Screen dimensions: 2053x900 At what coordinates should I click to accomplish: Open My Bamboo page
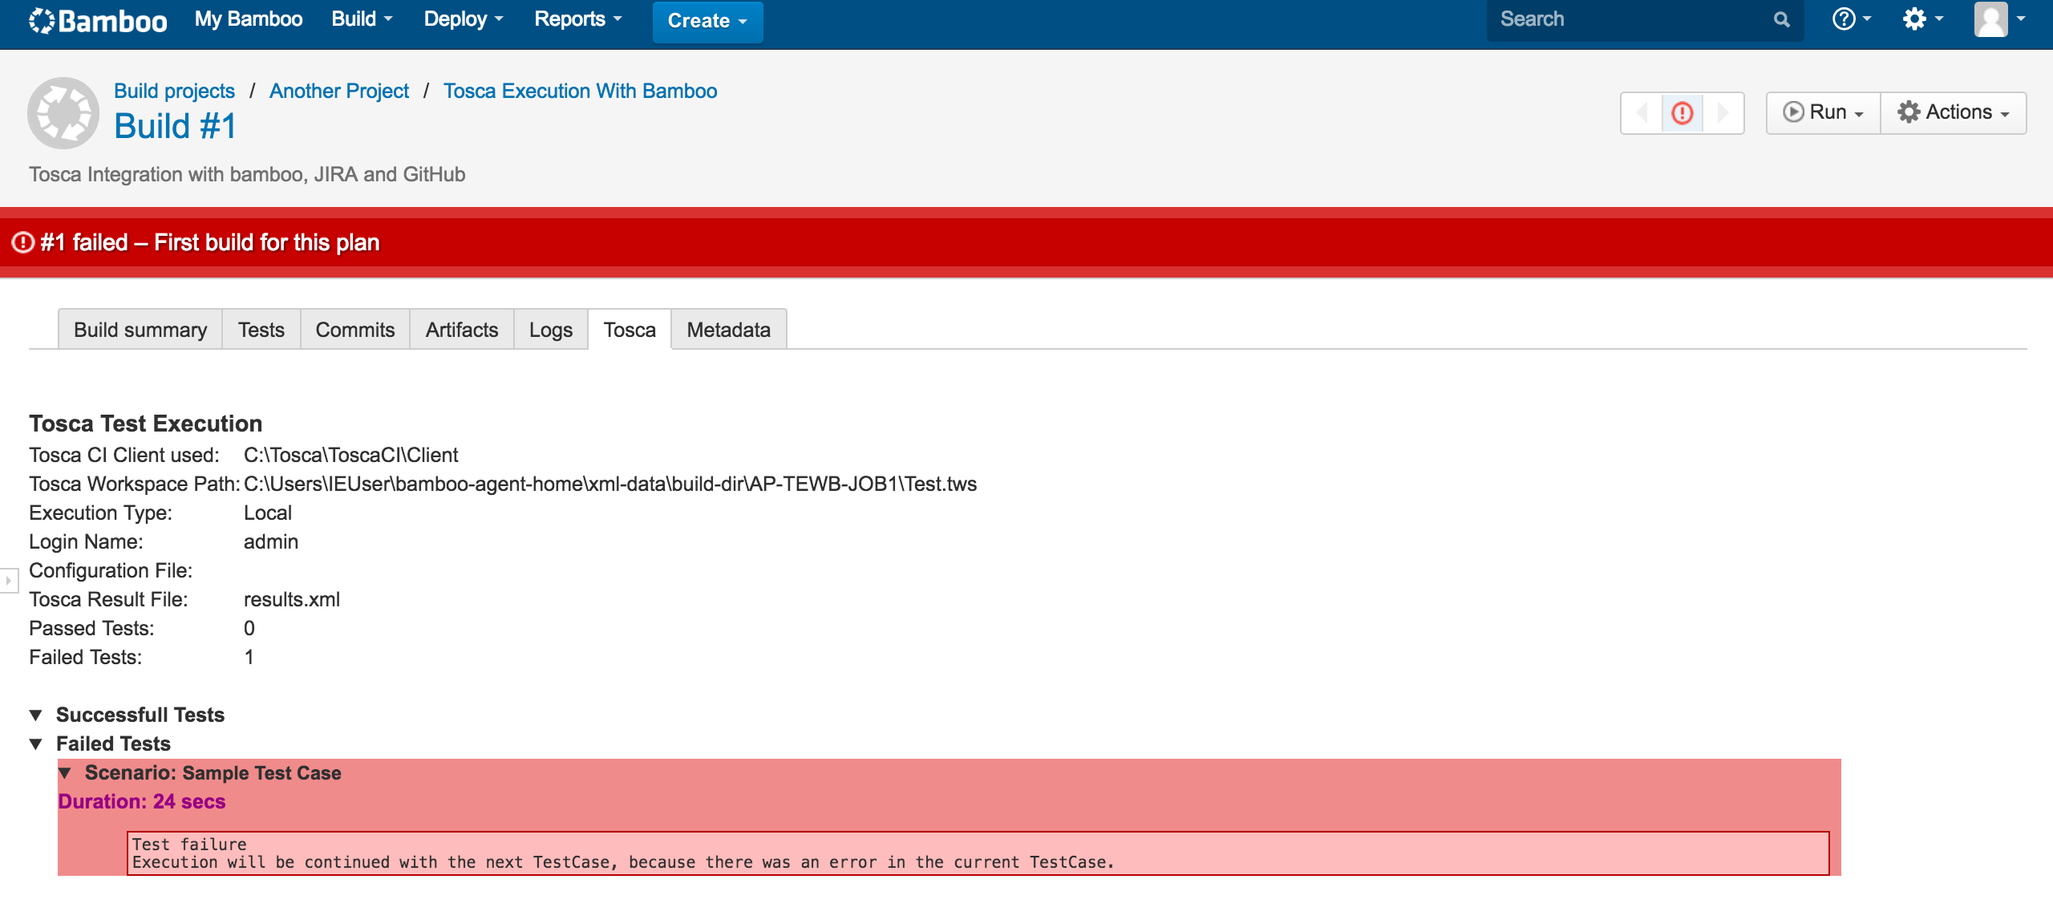coord(248,19)
